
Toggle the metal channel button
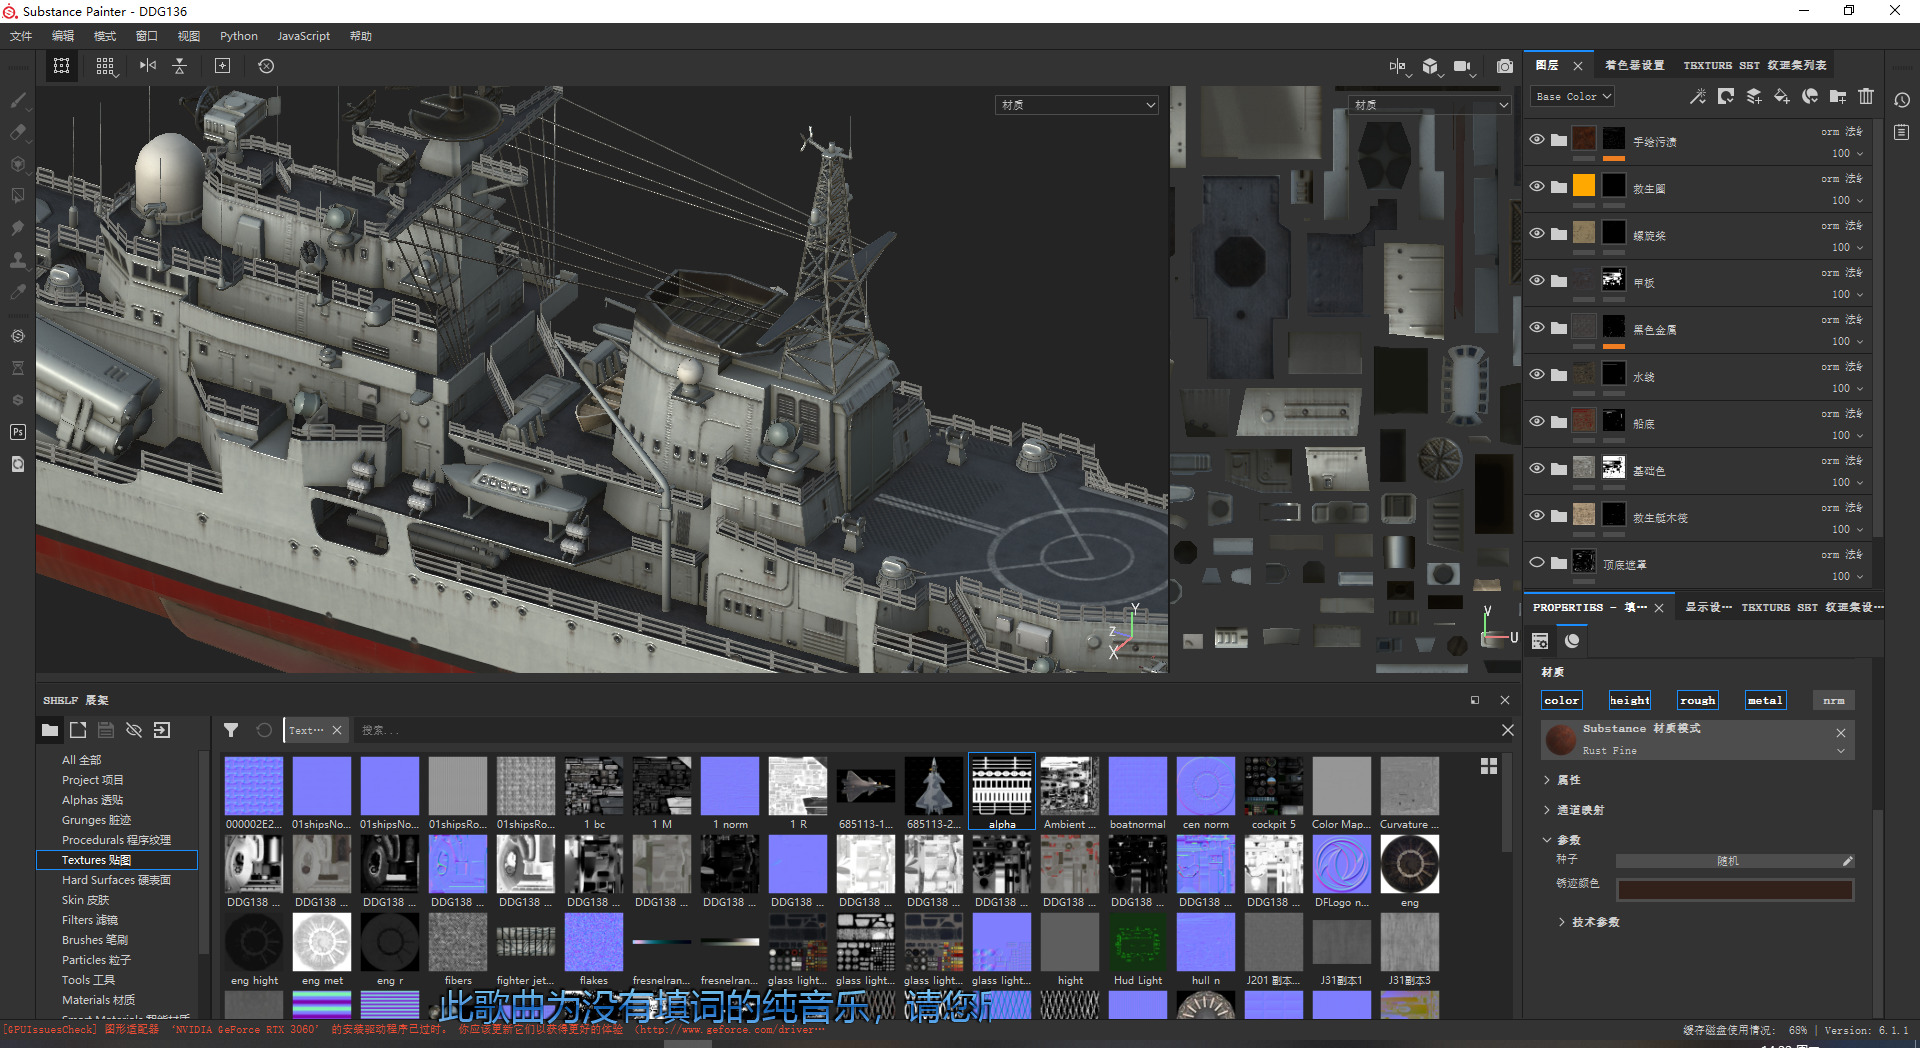(x=1766, y=701)
